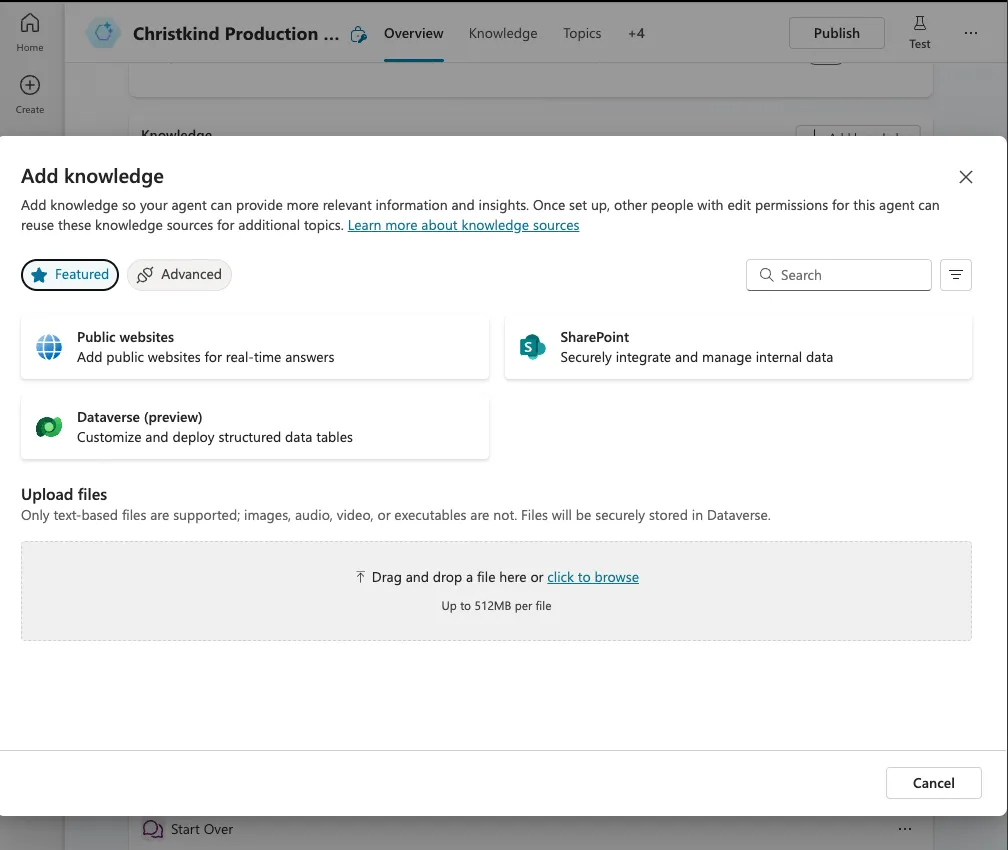Click the Home icon in sidebar
Viewport: 1008px width, 850px height.
(30, 24)
